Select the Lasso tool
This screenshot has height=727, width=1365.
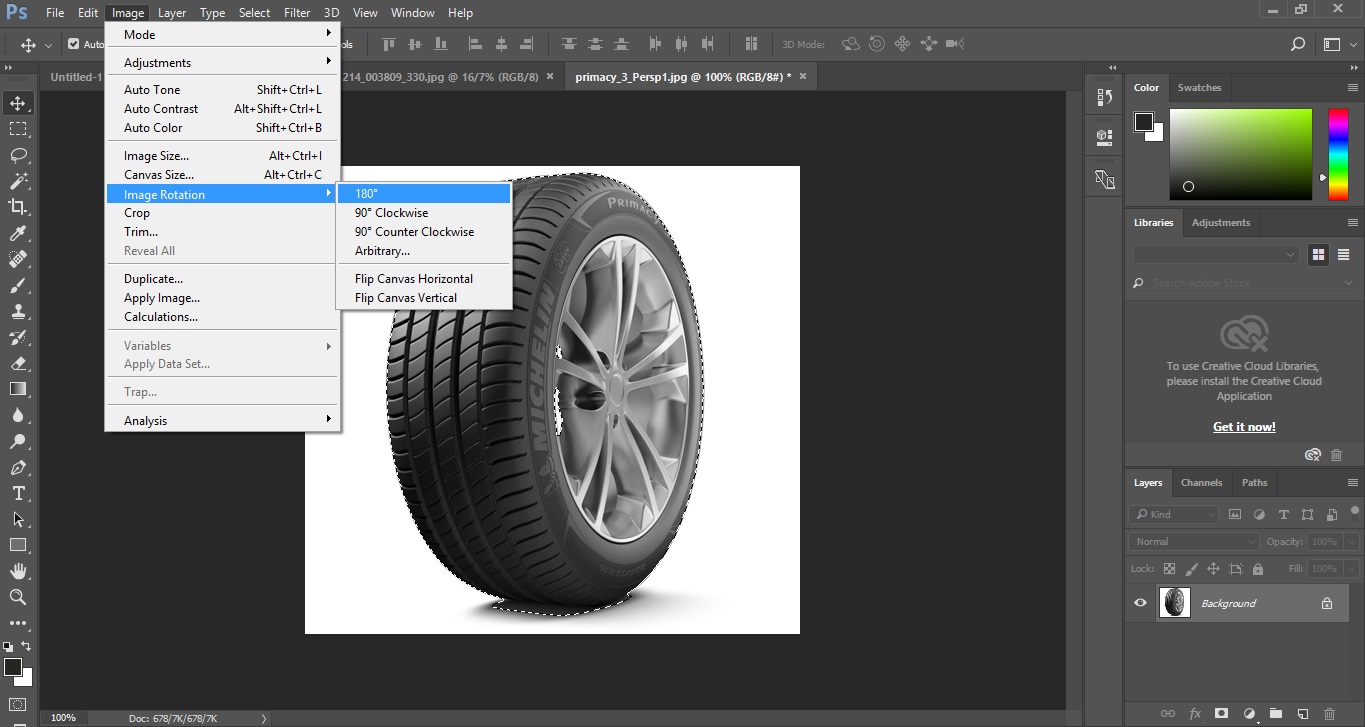pos(18,155)
